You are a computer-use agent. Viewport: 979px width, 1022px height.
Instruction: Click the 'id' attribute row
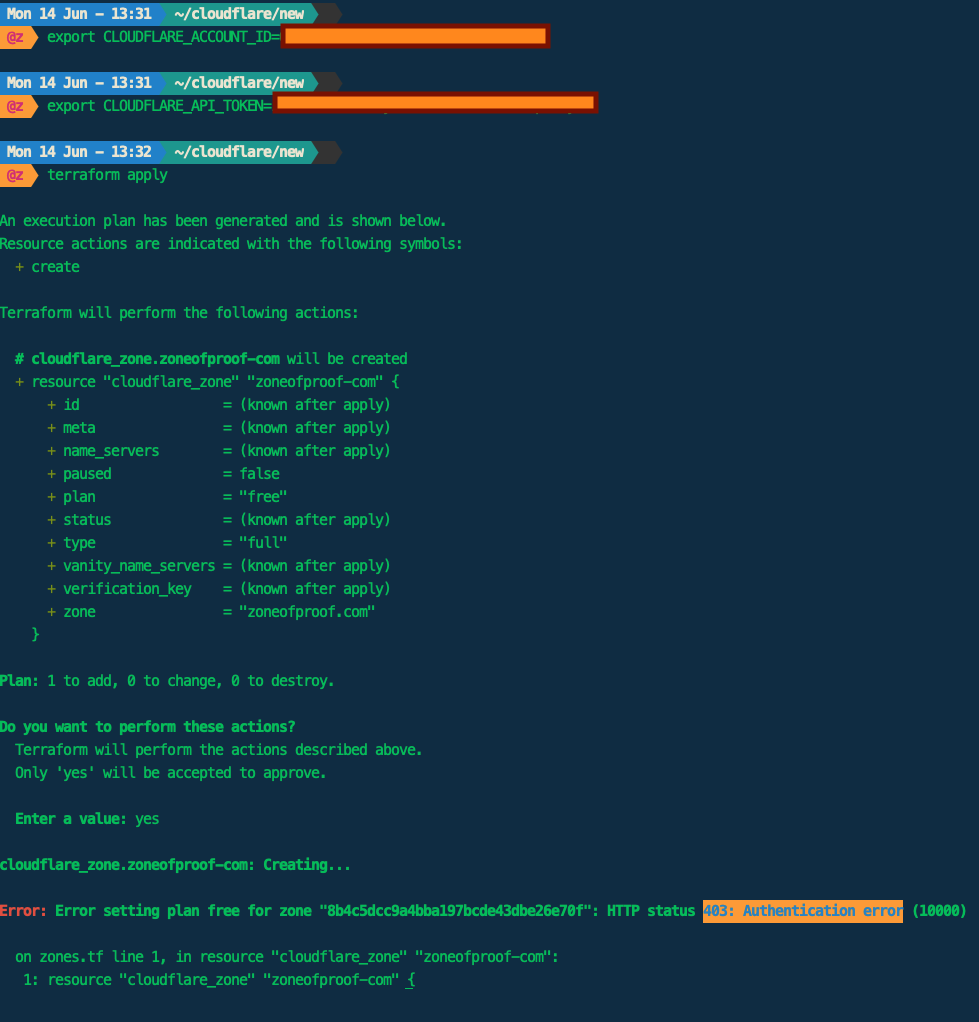coord(218,405)
